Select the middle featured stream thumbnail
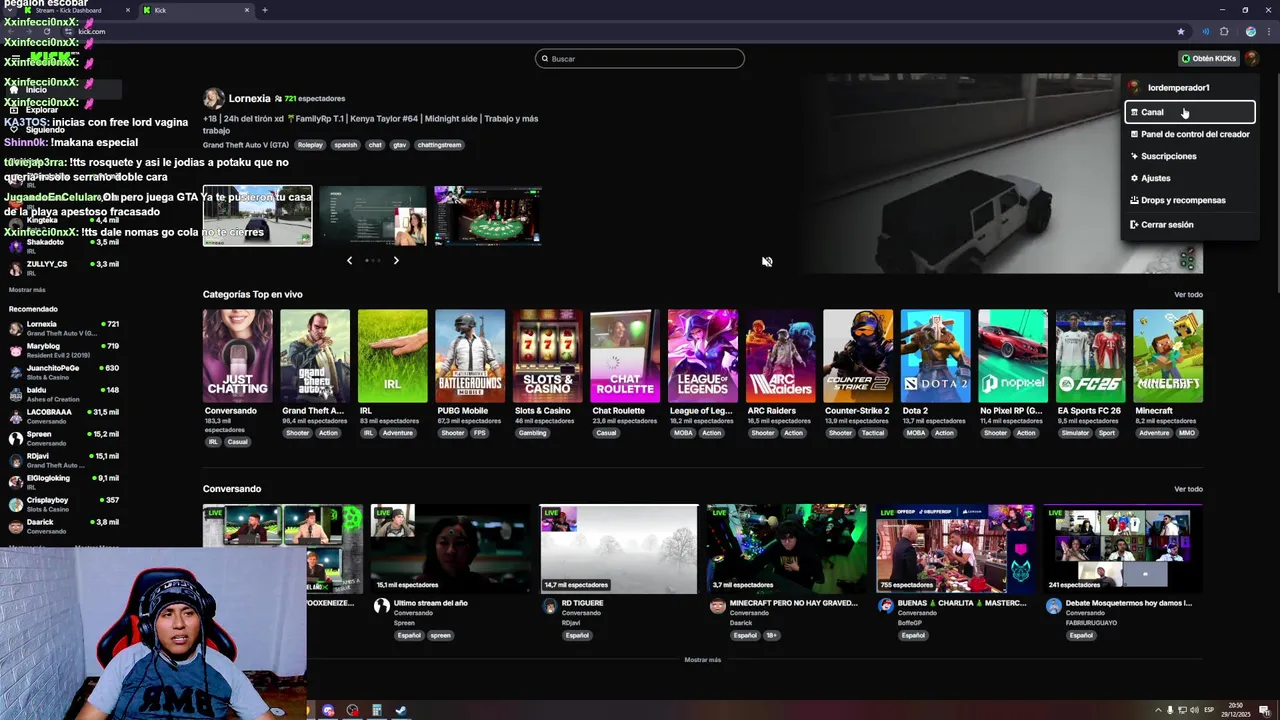This screenshot has width=1280, height=720. 373,215
